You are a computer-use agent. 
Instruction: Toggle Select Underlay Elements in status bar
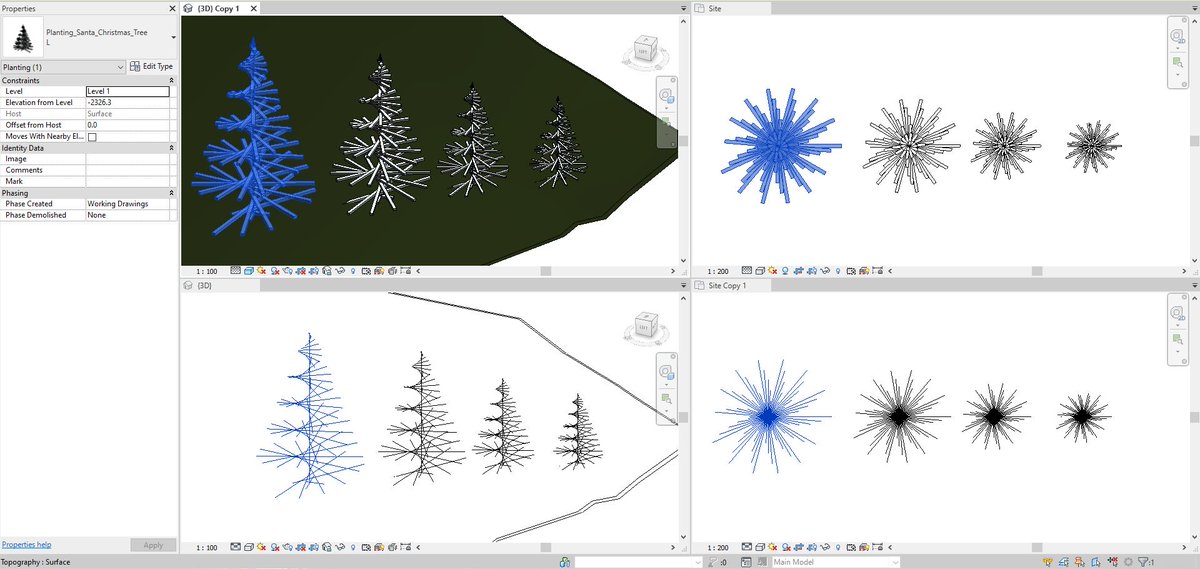pyautogui.click(x=1064, y=562)
